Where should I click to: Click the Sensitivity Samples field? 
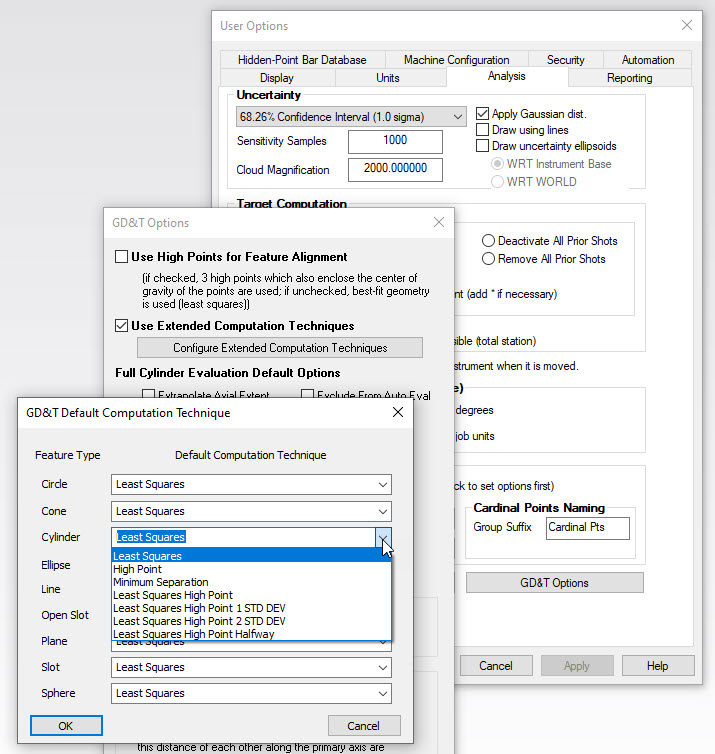395,142
